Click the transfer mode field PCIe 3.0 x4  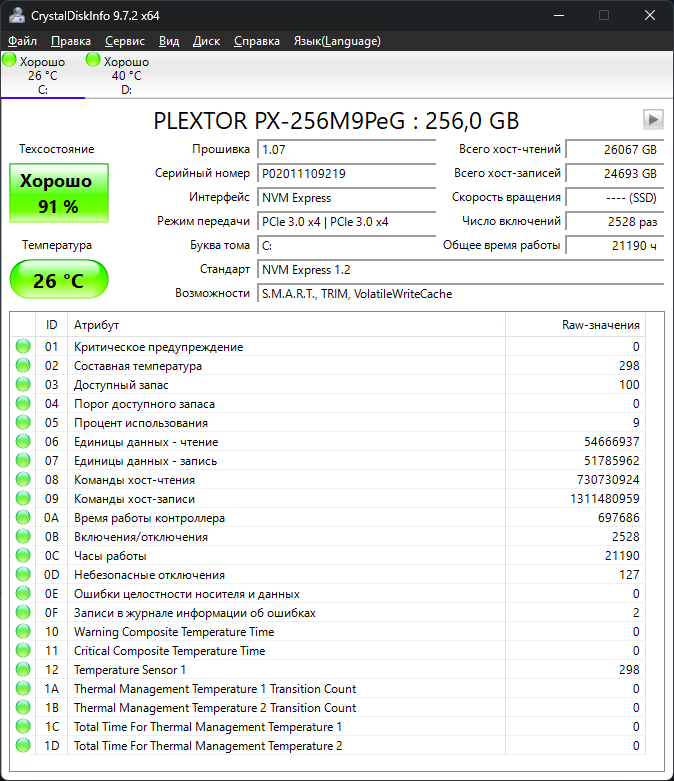click(346, 222)
